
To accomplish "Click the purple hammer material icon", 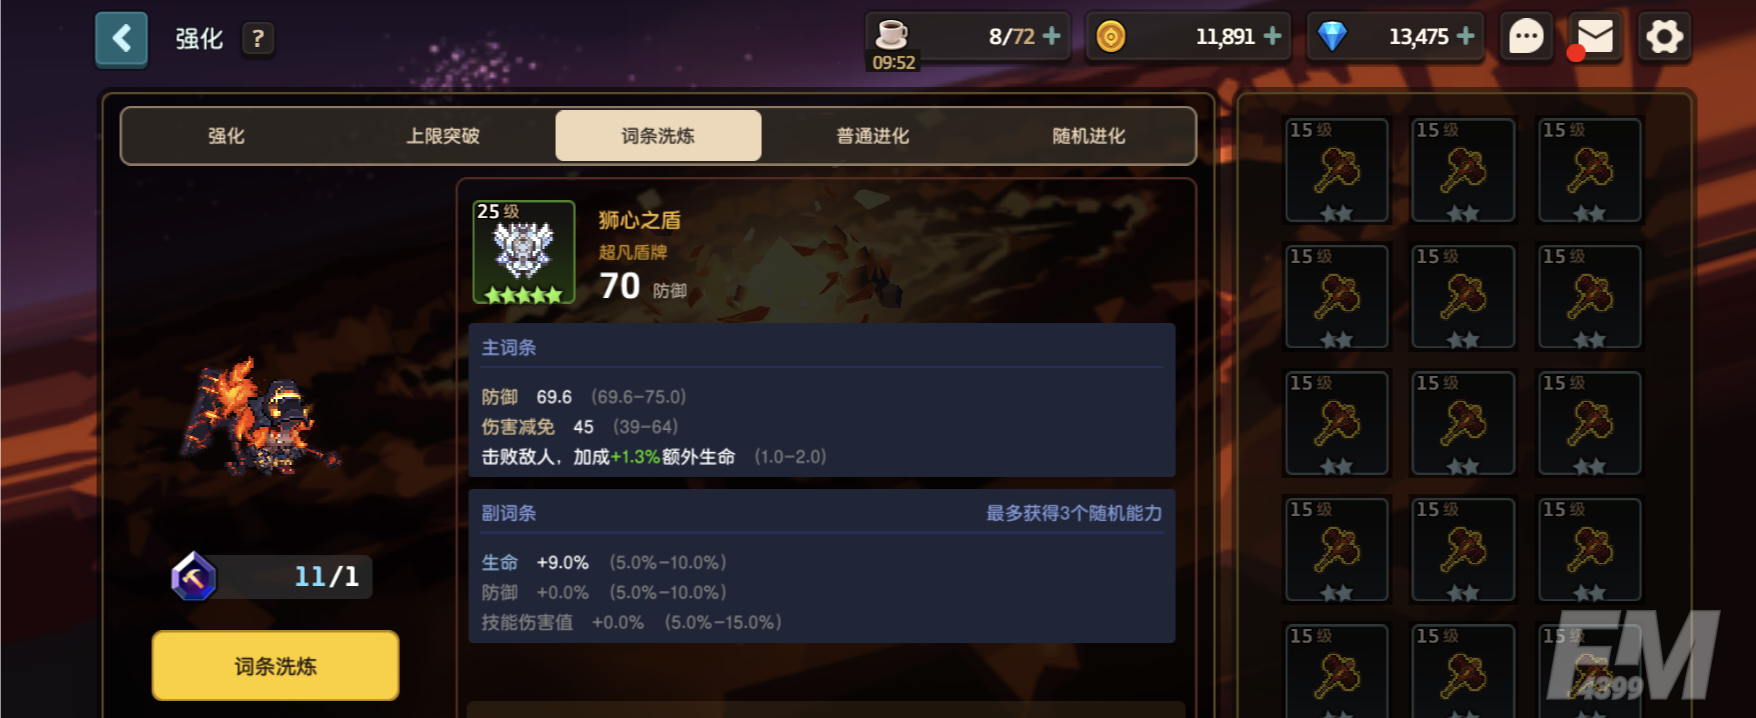I will click(194, 576).
